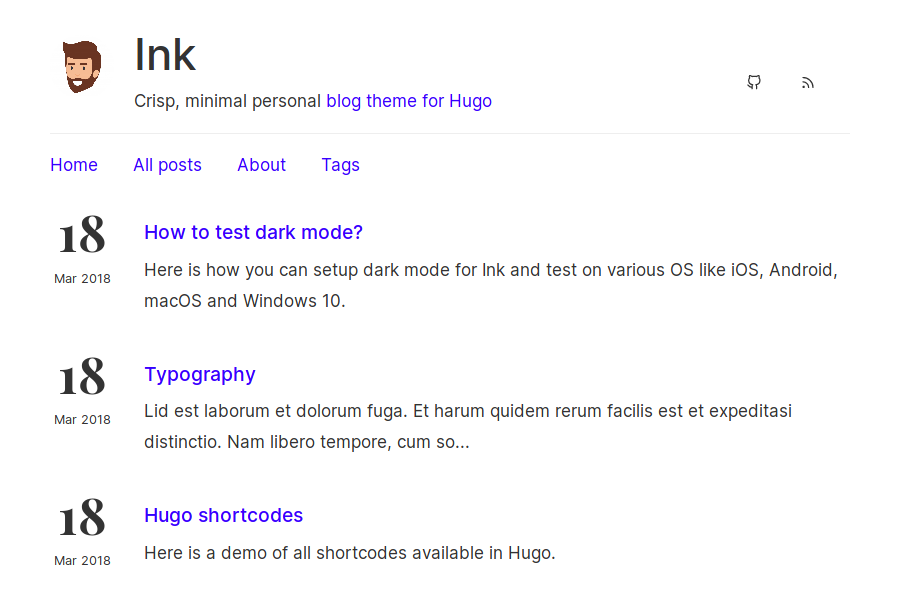Click the day number beside Hugo shortcodes
Screen dimensions: 900x600
82,519
